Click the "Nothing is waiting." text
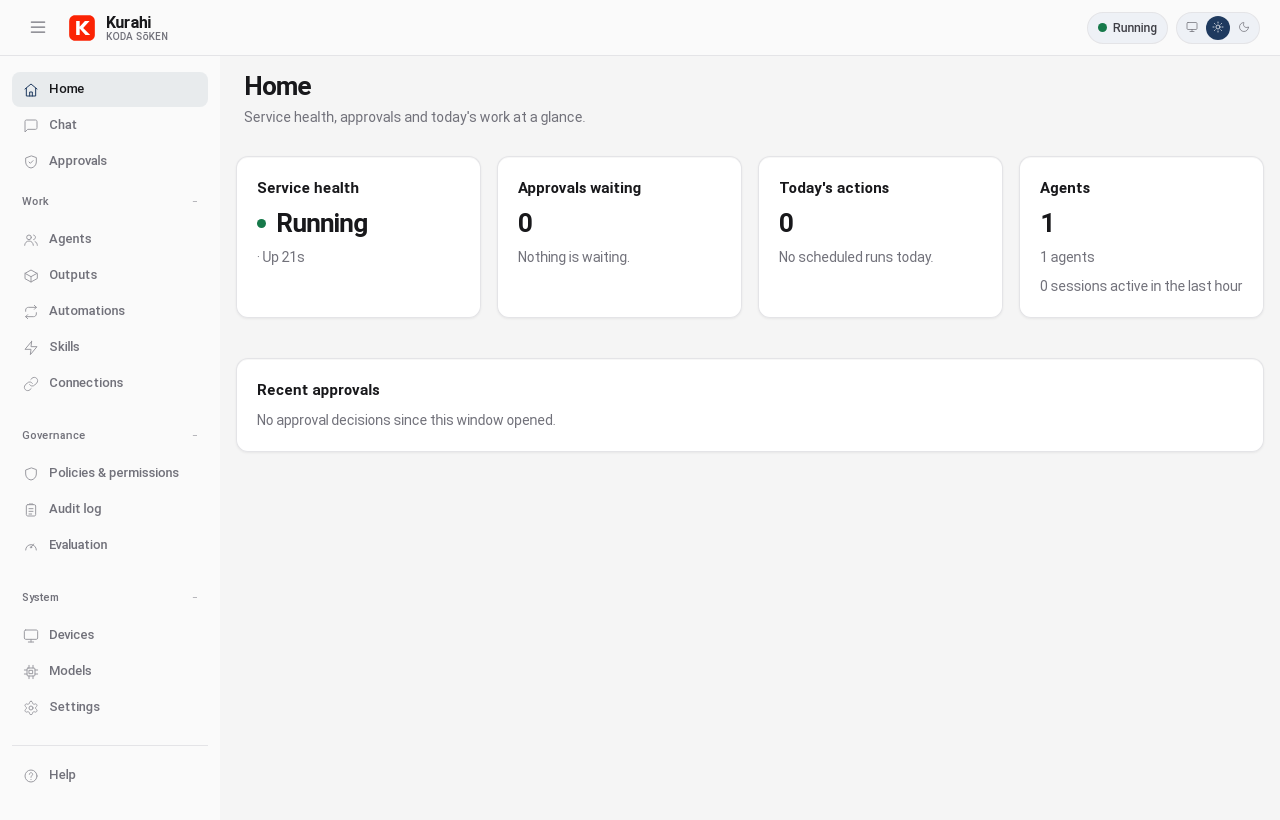Screen dimensions: 1280x820 coord(574,257)
